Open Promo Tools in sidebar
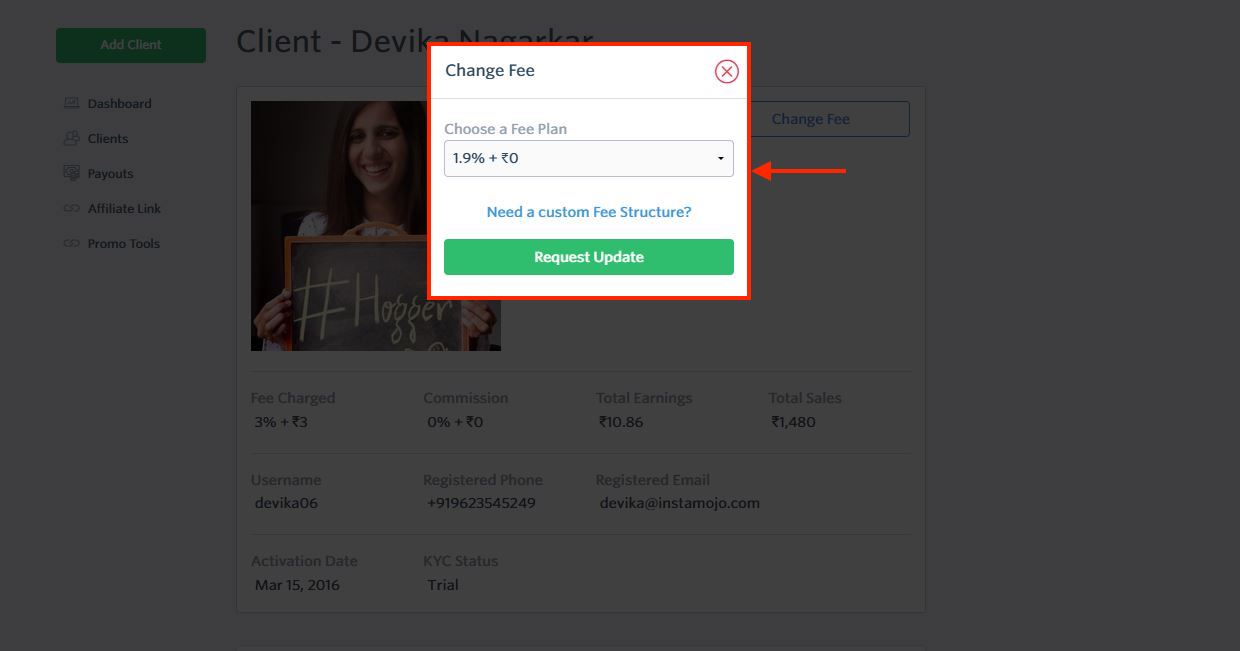The height and width of the screenshot is (651, 1240). point(124,243)
